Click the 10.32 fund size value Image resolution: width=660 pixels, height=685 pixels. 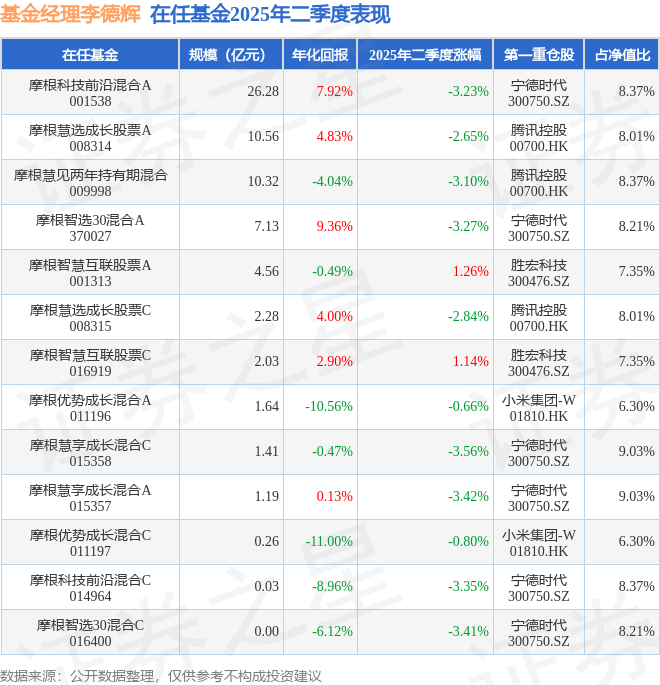263,181
